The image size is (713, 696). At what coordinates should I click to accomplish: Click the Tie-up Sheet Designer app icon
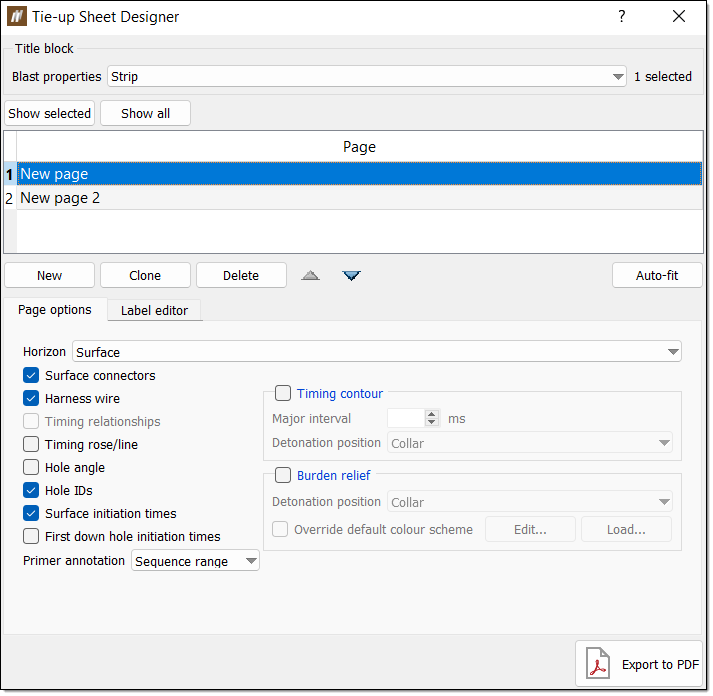pyautogui.click(x=17, y=17)
